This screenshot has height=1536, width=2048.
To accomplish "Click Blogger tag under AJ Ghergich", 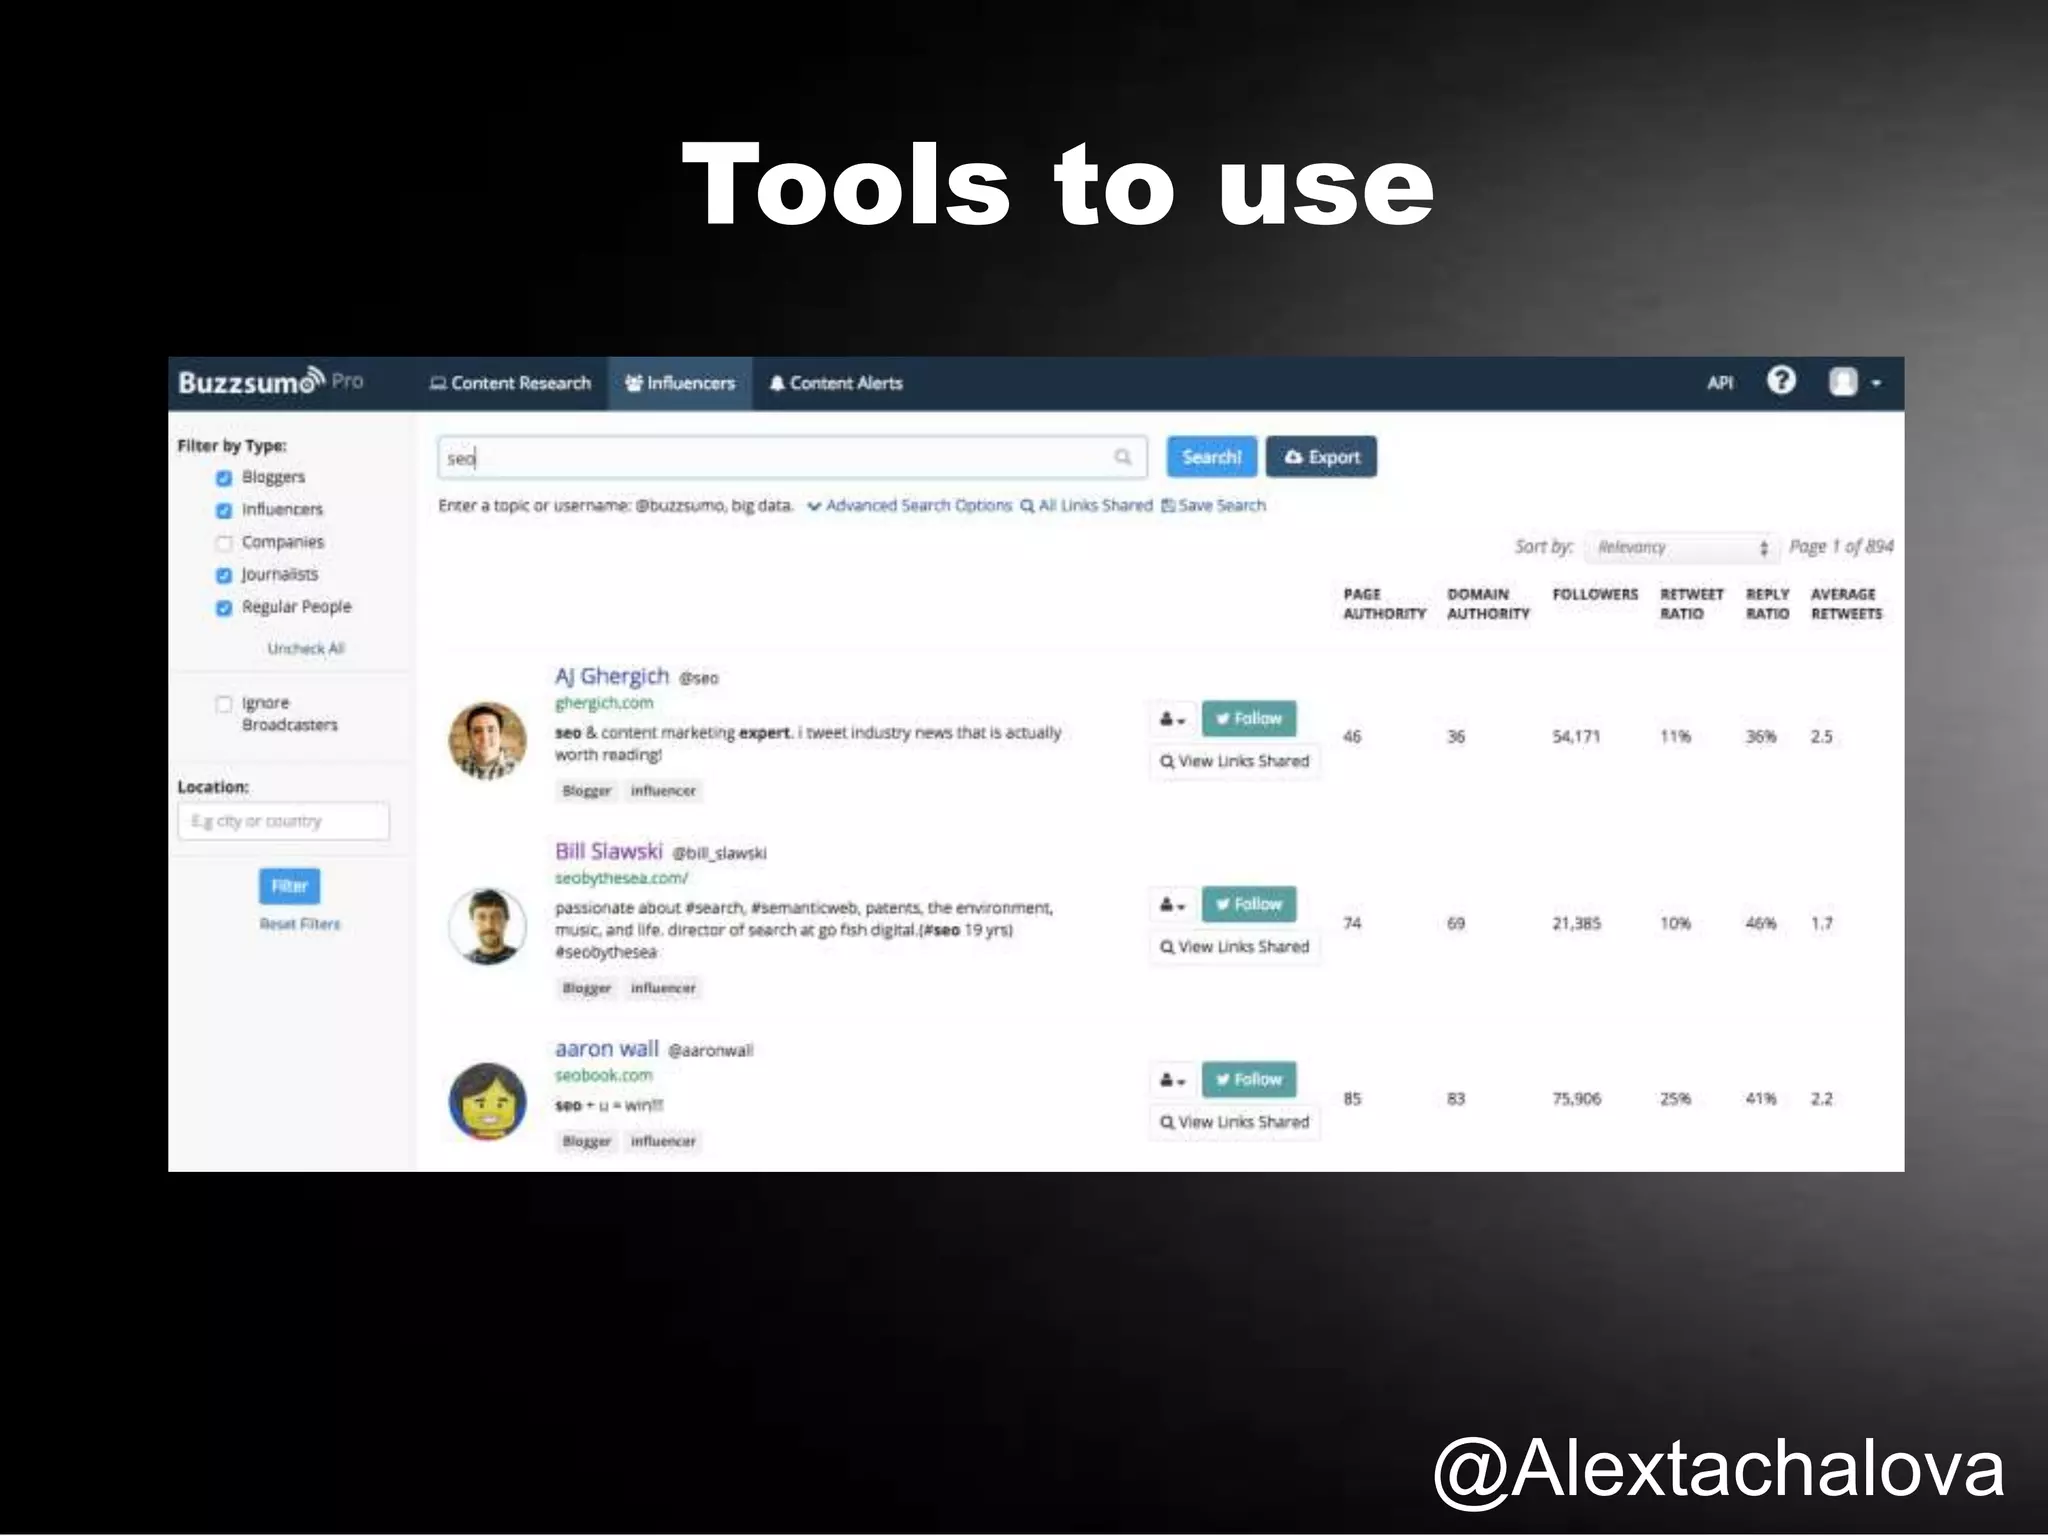I will (x=586, y=791).
